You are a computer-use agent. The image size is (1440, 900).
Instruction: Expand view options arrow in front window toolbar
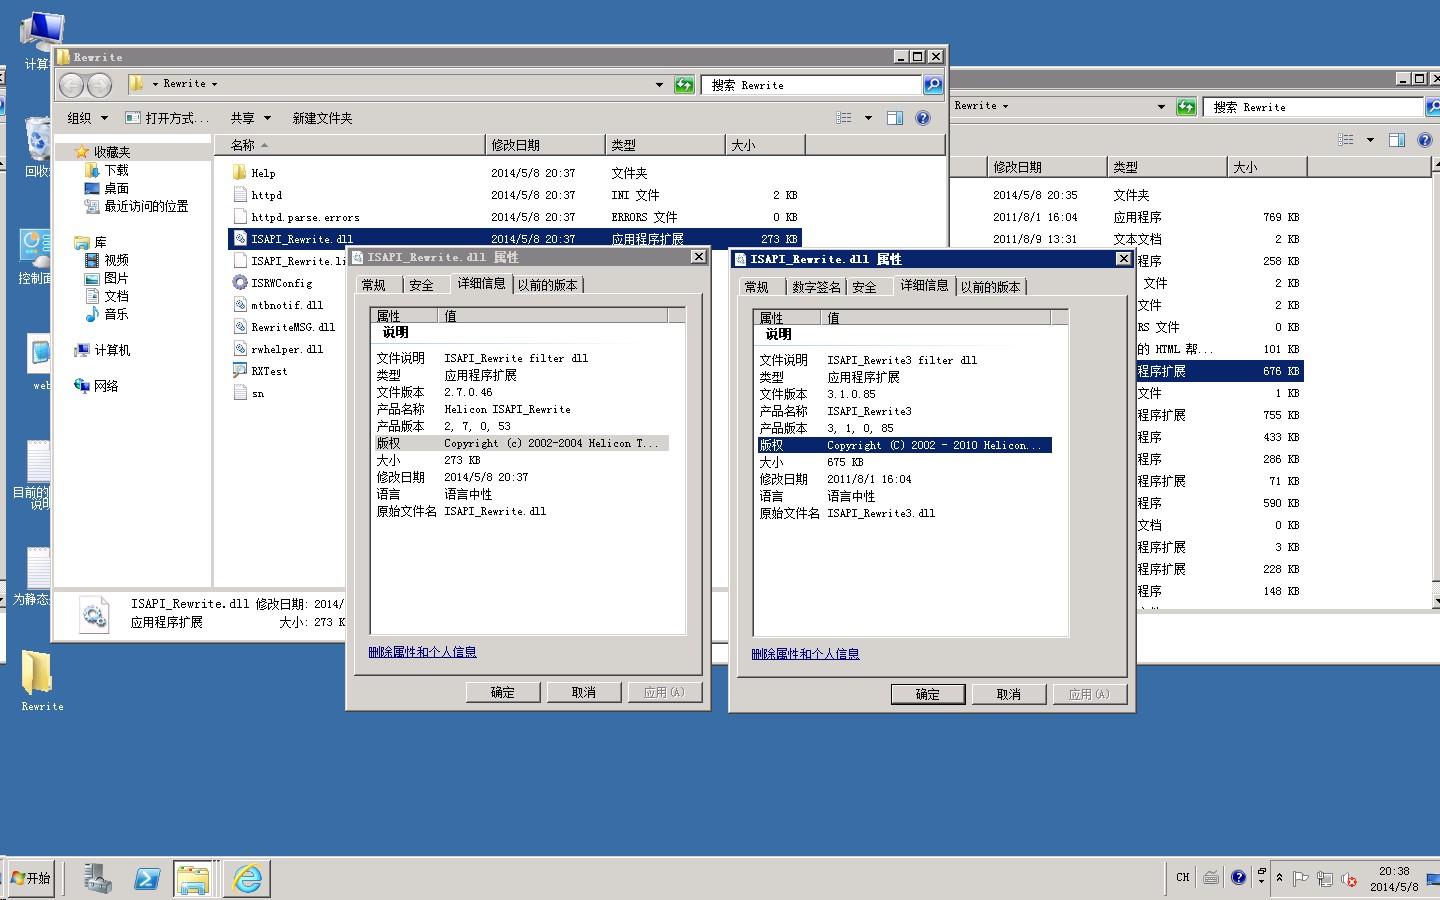click(x=868, y=118)
